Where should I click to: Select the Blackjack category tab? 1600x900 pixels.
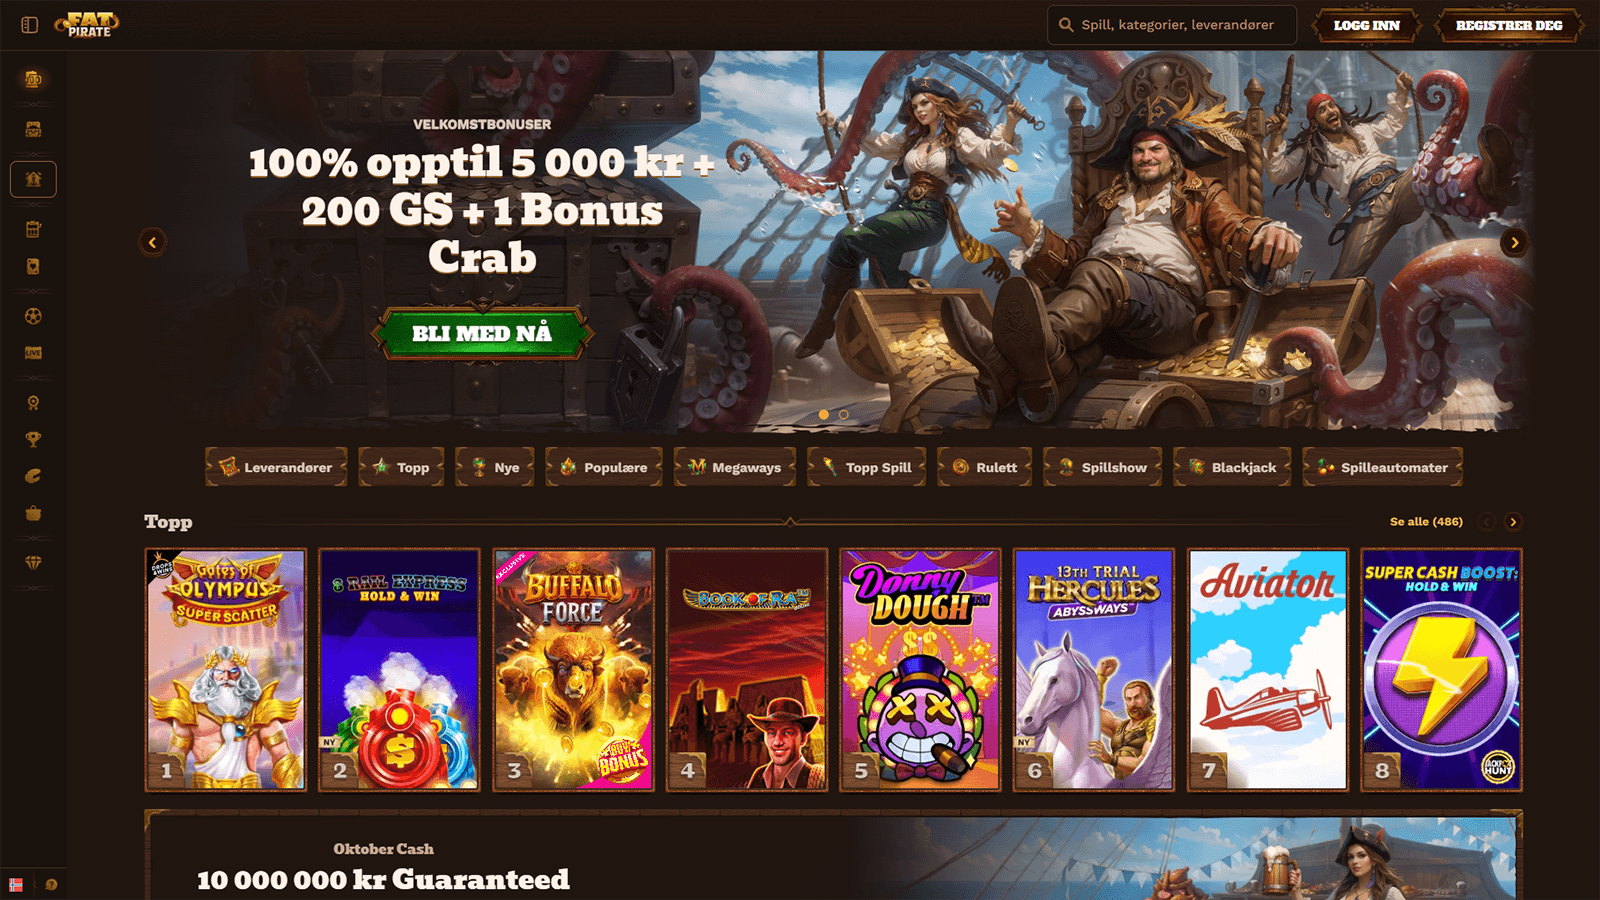[x=1232, y=467]
